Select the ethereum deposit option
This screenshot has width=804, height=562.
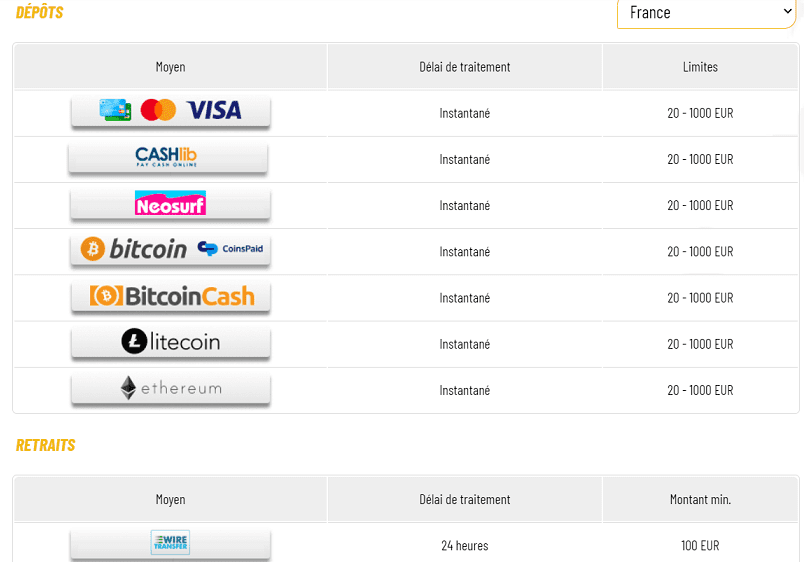[x=171, y=389]
